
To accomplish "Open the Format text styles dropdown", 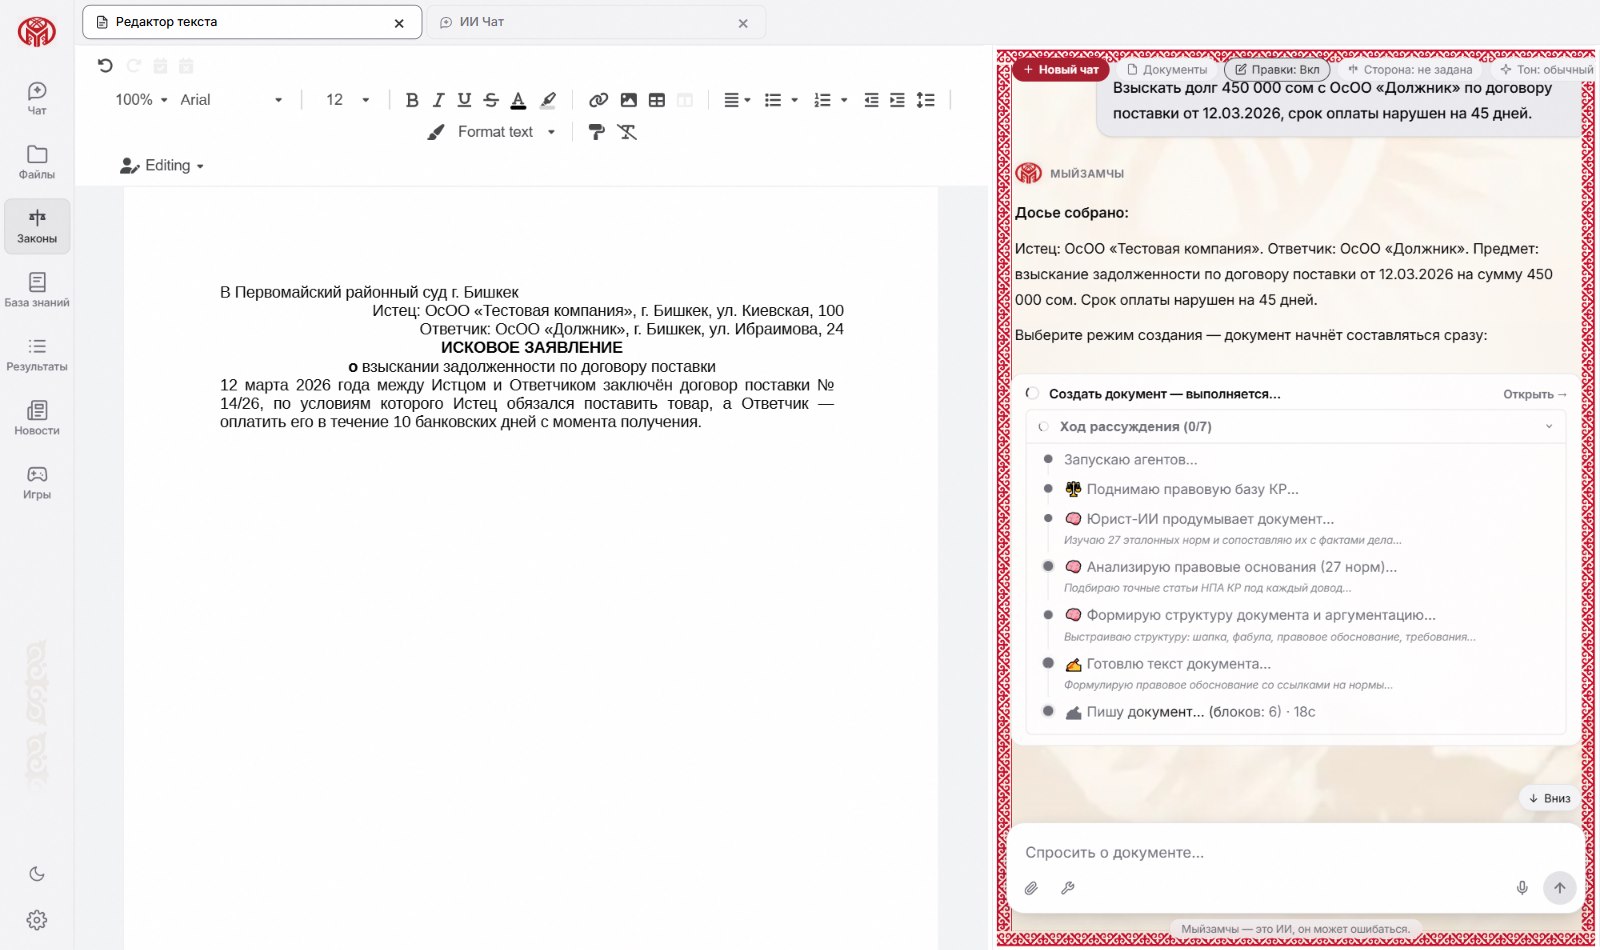I will click(492, 132).
